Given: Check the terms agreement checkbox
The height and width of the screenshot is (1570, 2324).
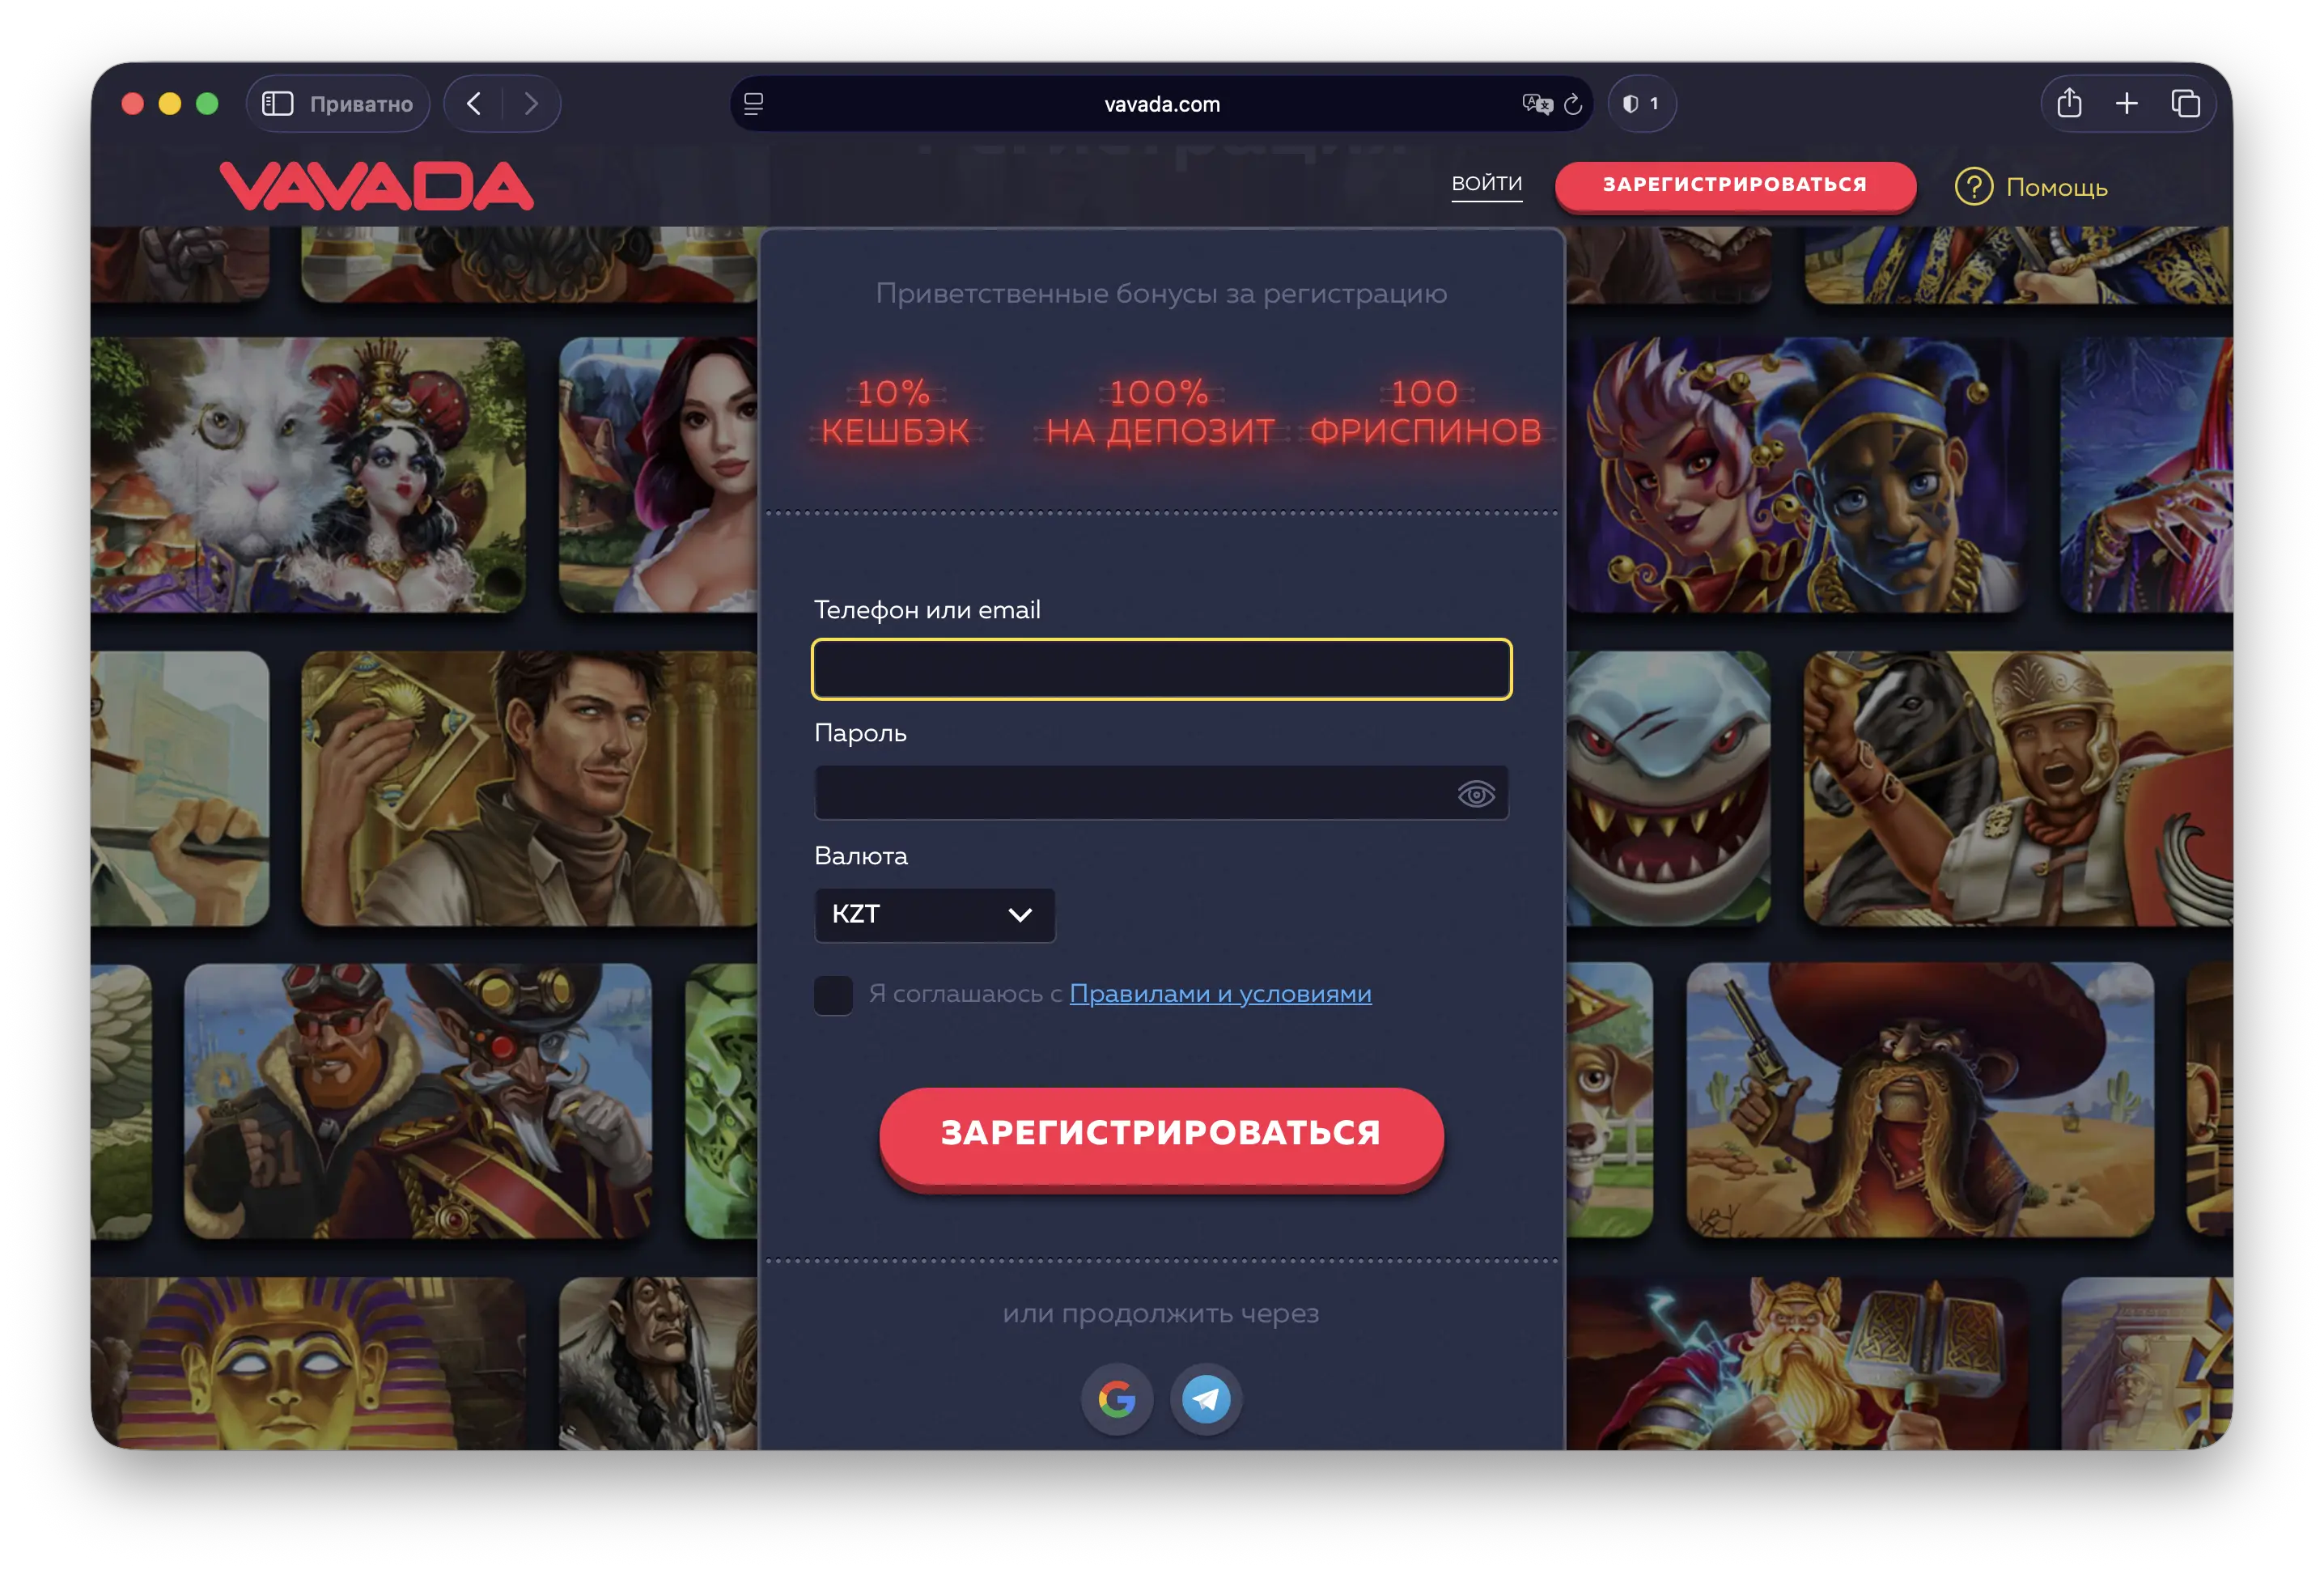Looking at the screenshot, I should point(833,995).
